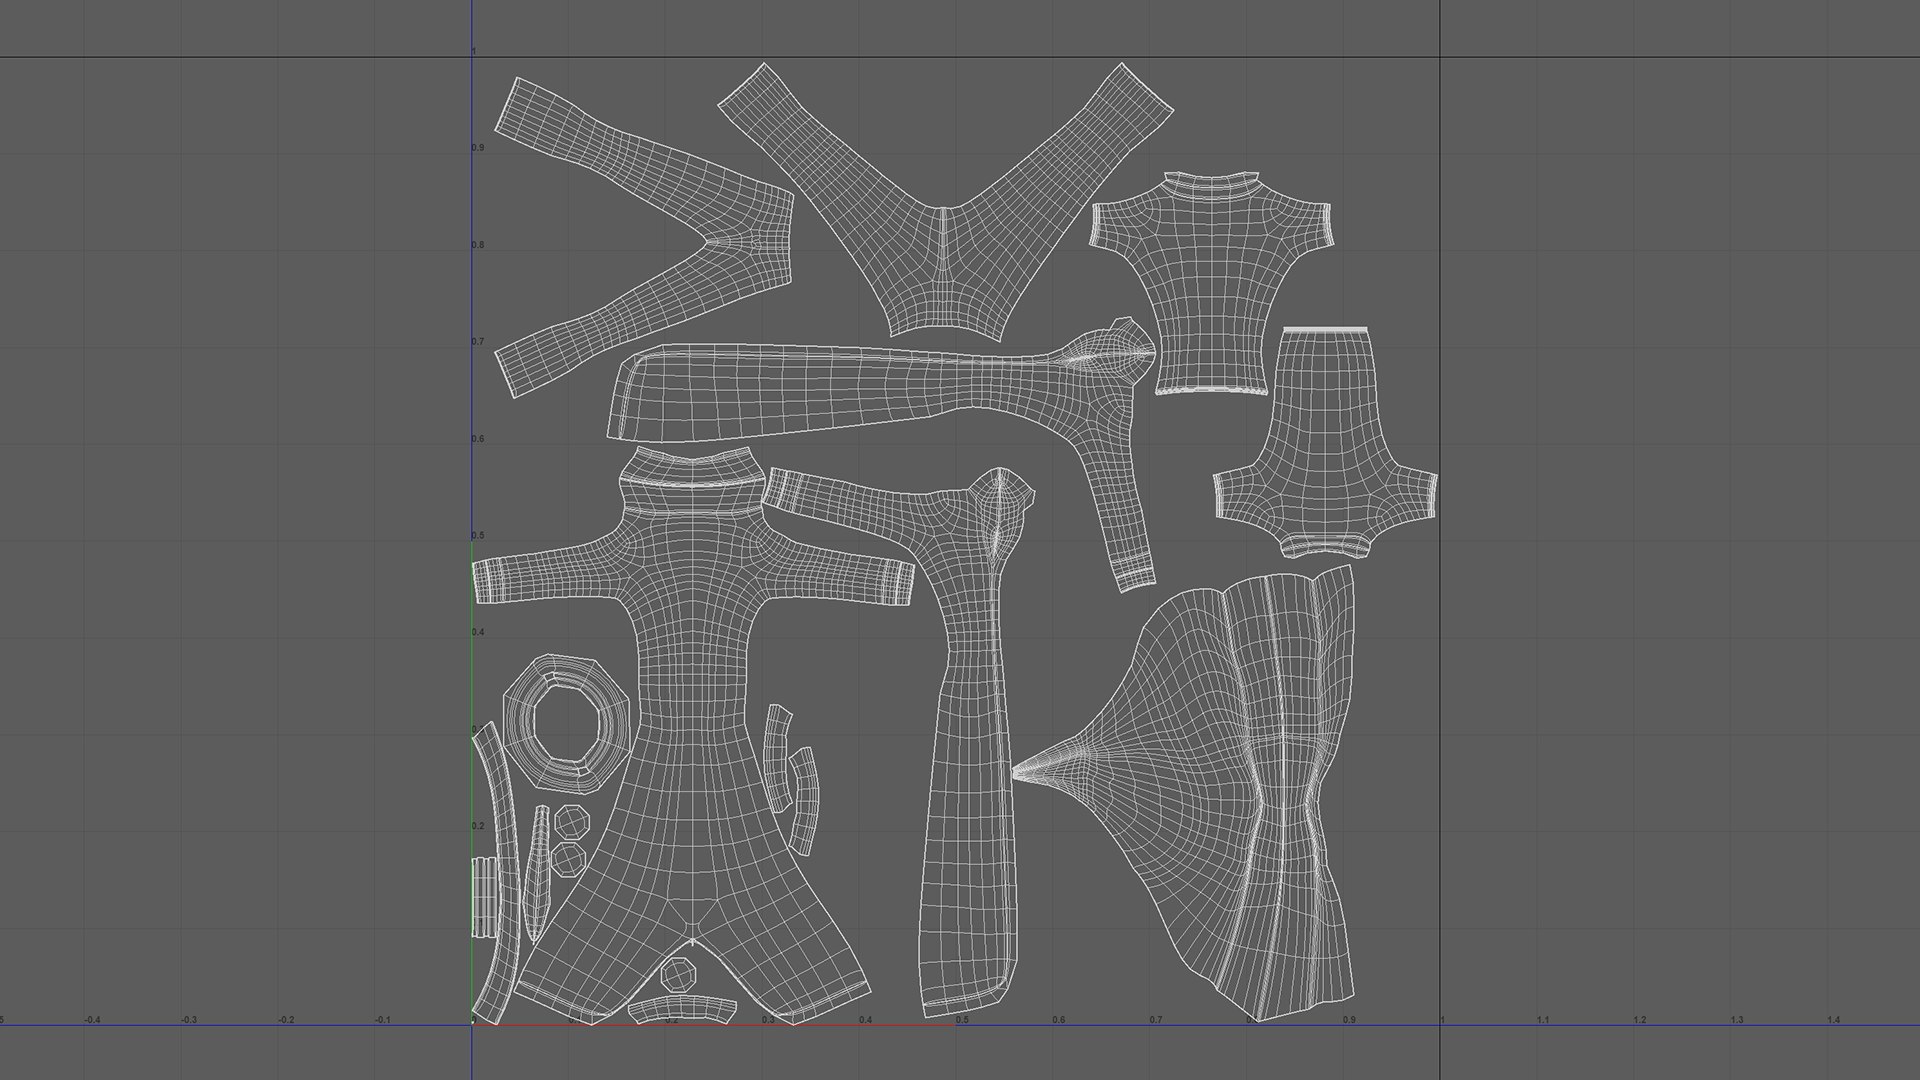Select the full bodysuit UV island's chest
This screenshot has height=1080, width=1920.
click(690, 580)
